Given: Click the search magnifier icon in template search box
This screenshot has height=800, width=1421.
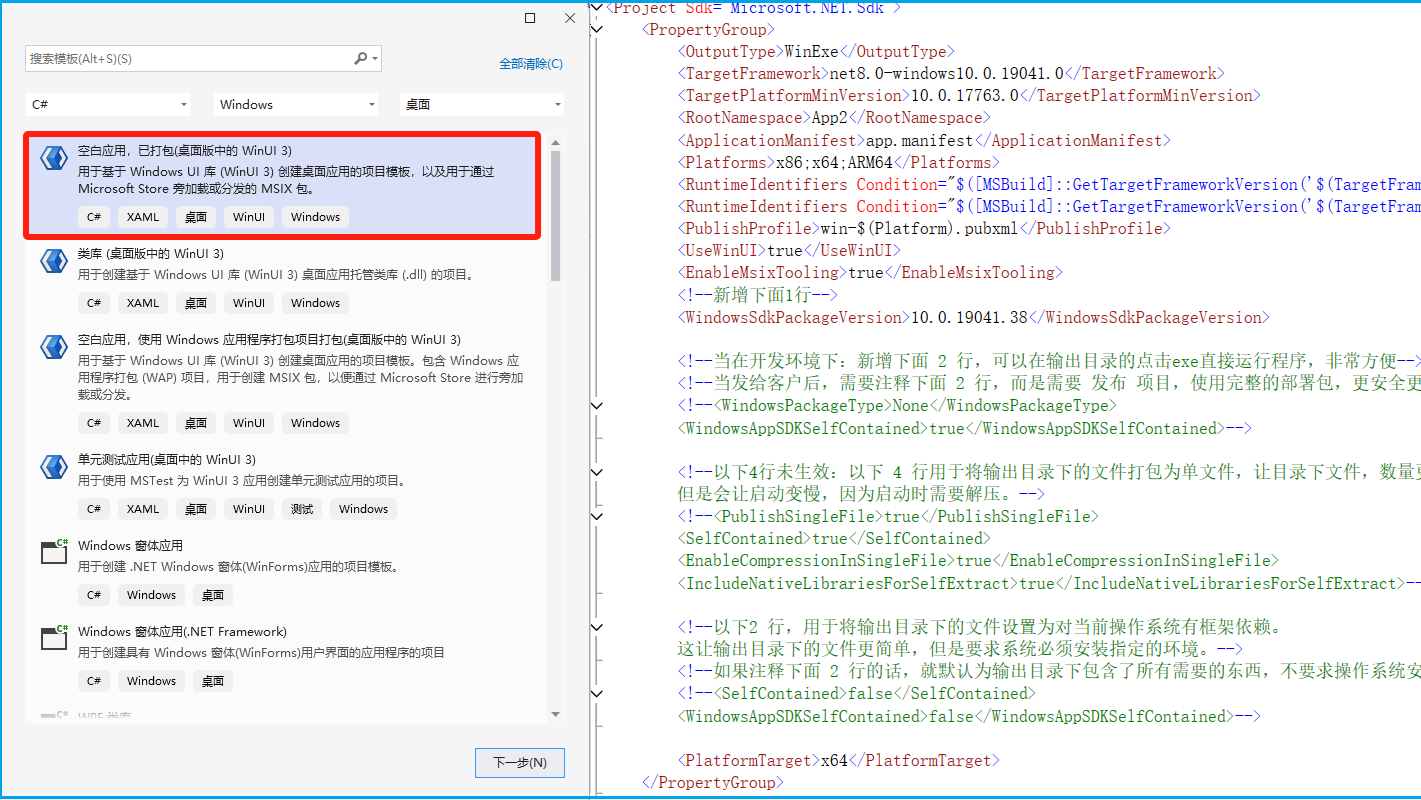Looking at the screenshot, I should click(x=361, y=59).
